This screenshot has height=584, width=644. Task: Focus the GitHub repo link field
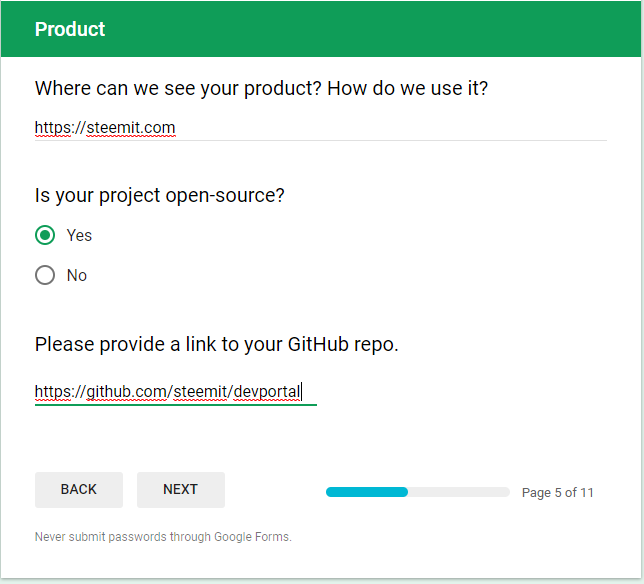(x=176, y=392)
